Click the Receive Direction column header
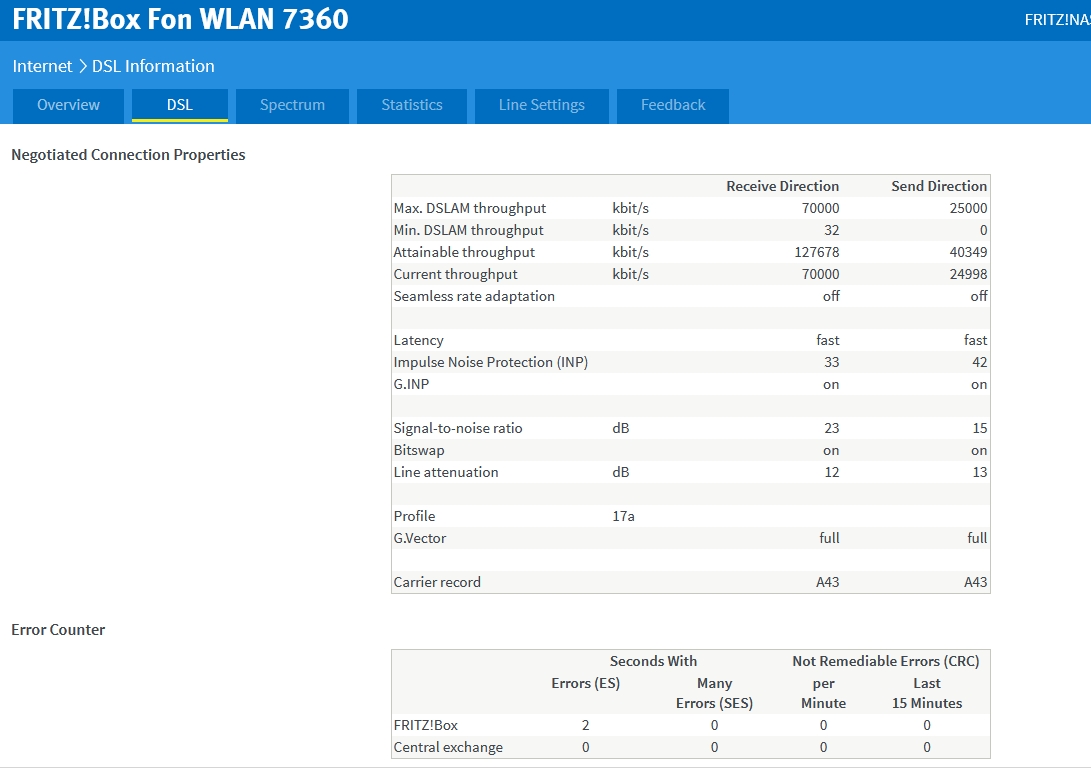 (x=782, y=186)
